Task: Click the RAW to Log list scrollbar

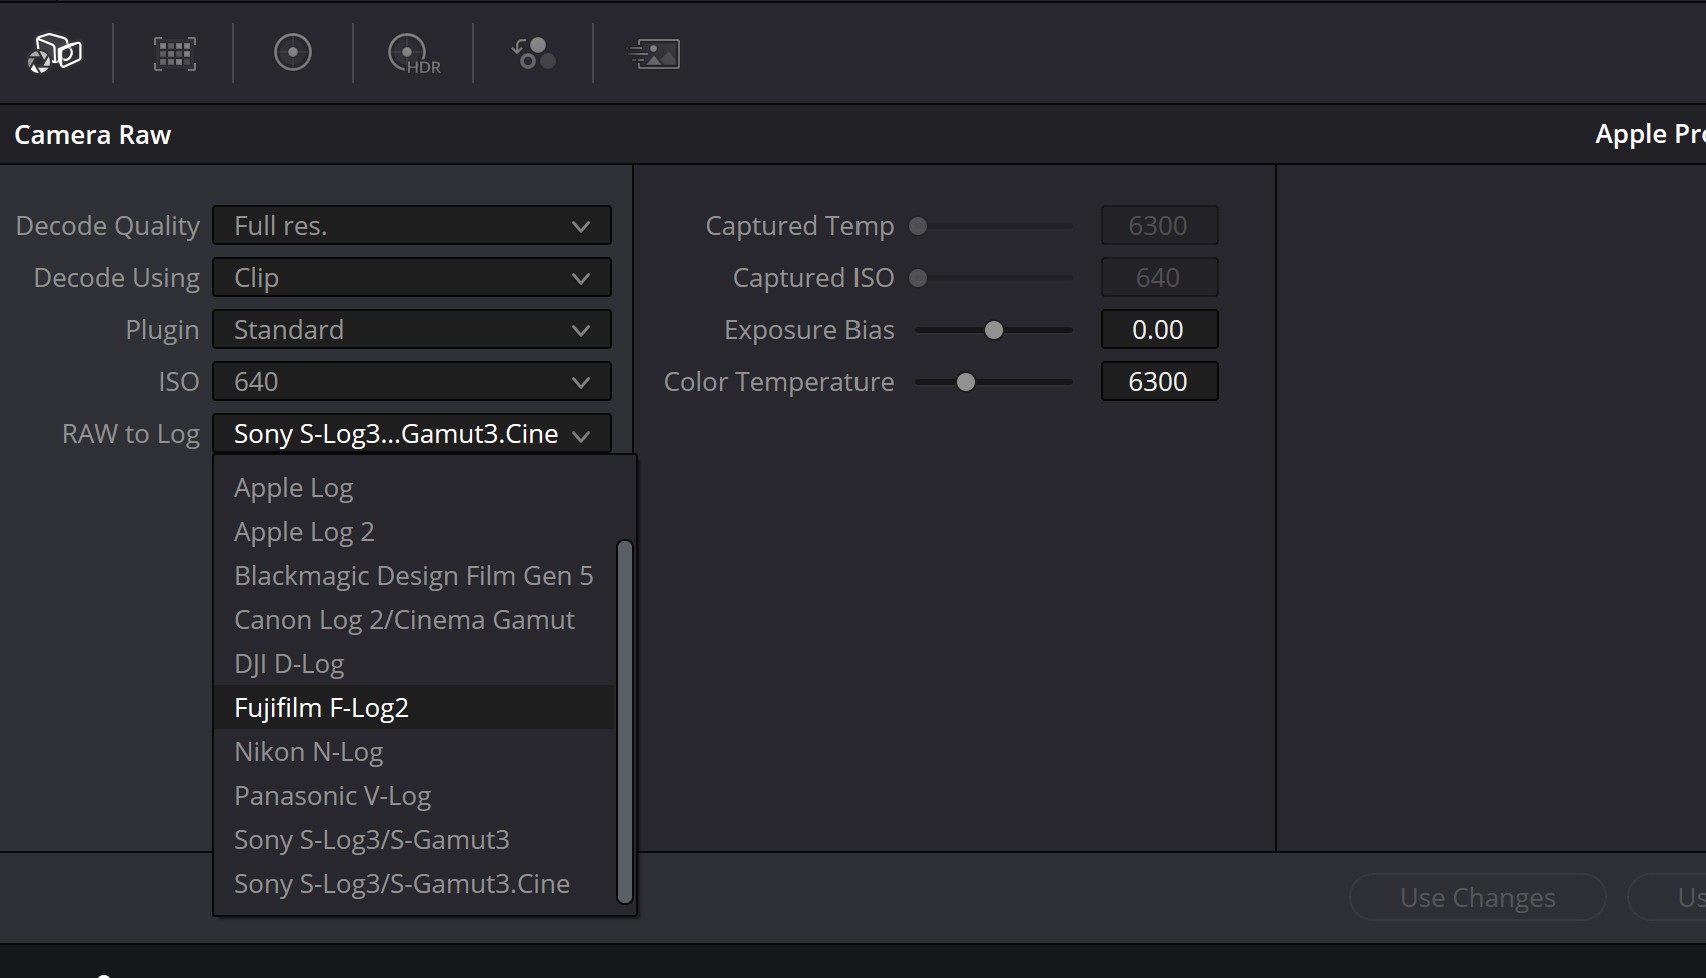Action: (x=625, y=720)
